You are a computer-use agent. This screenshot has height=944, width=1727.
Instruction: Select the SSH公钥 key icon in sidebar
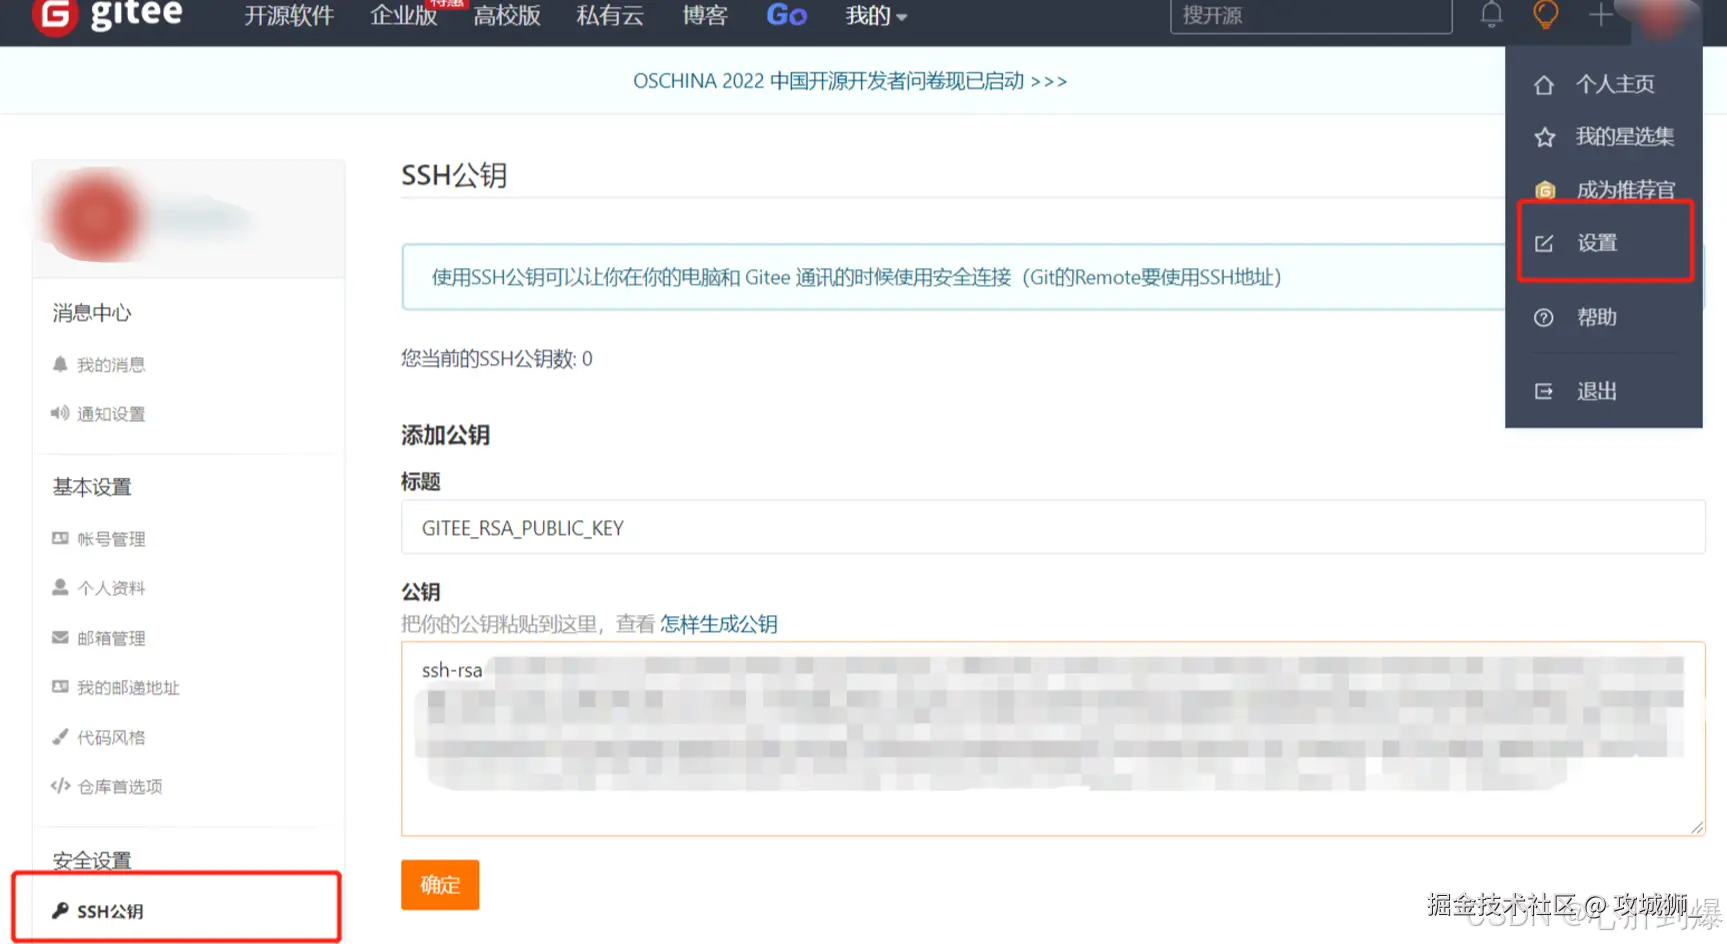(61, 910)
